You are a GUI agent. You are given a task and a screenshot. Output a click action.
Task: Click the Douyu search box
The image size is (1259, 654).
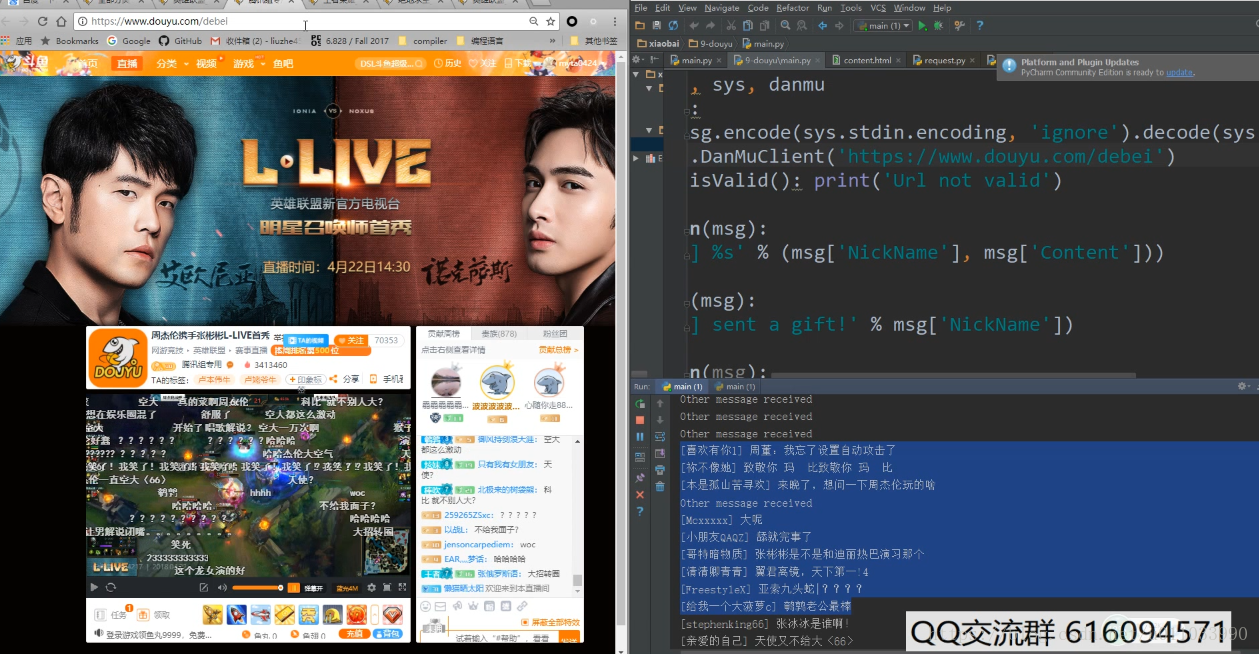[x=391, y=63]
